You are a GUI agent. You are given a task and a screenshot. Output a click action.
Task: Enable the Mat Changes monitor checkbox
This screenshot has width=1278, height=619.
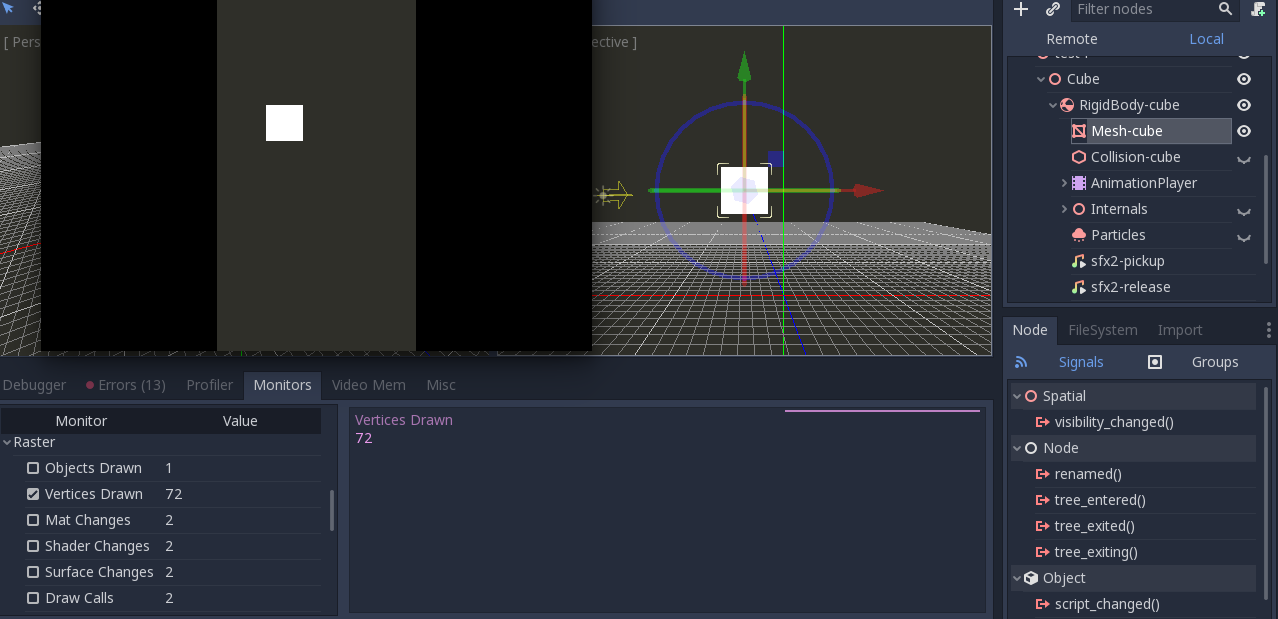(33, 520)
